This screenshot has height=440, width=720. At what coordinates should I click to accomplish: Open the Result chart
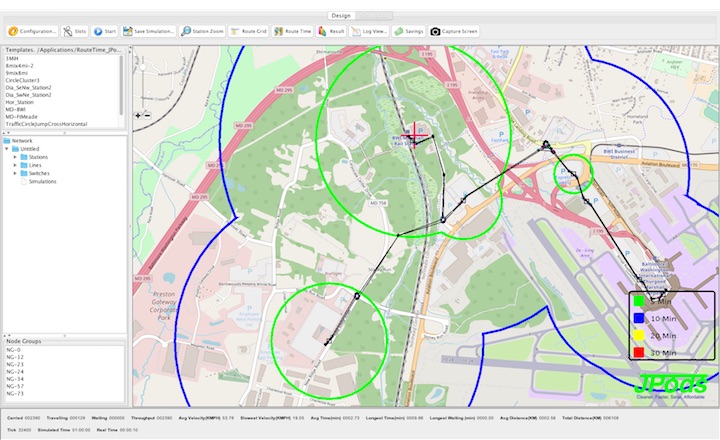pyautogui.click(x=333, y=31)
